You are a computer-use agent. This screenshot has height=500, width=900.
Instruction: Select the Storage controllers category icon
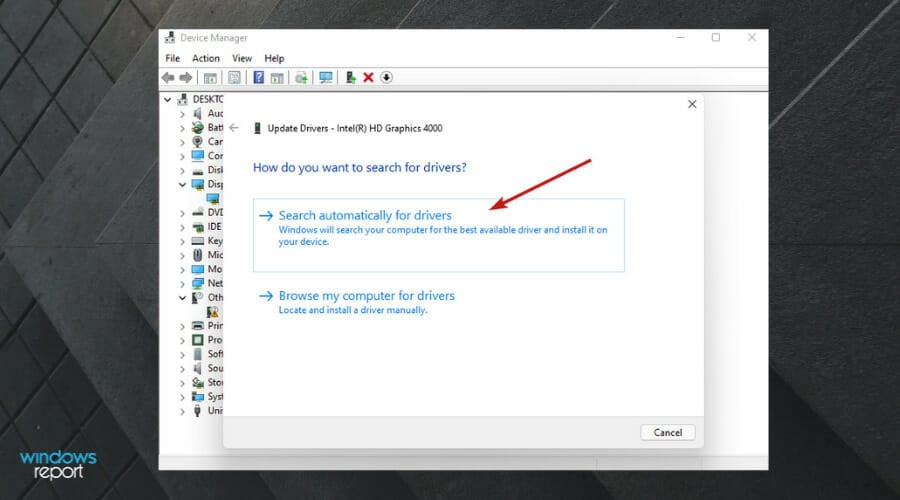(x=197, y=382)
